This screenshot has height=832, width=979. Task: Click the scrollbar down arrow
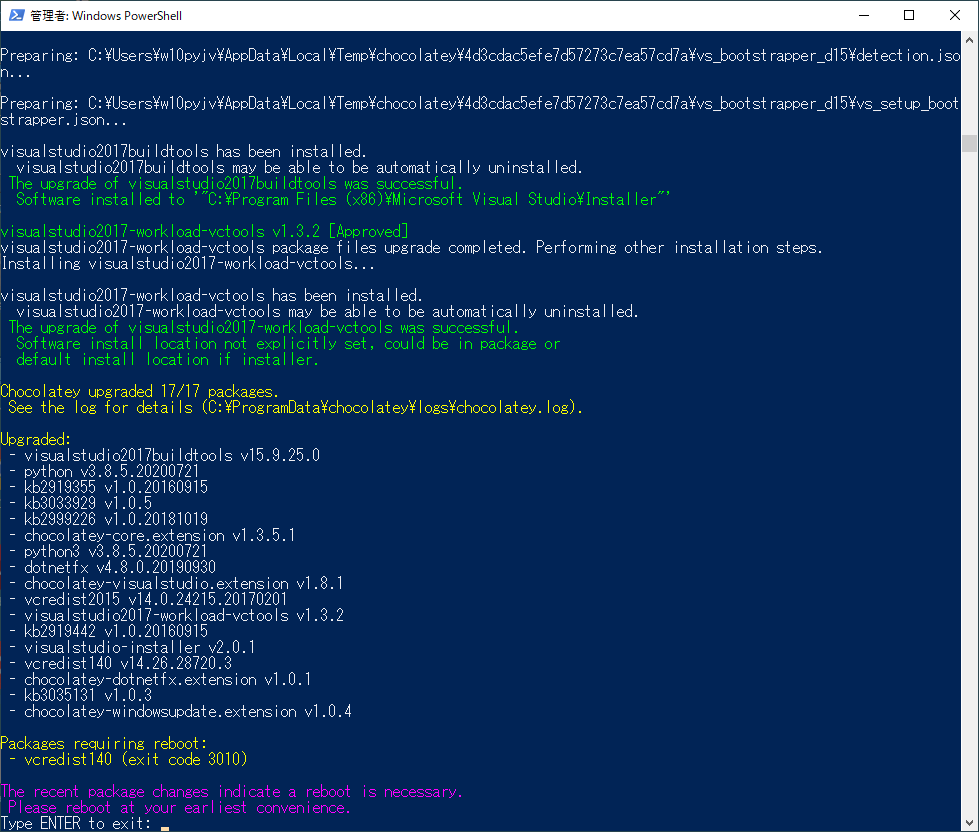pyautogui.click(x=969, y=823)
